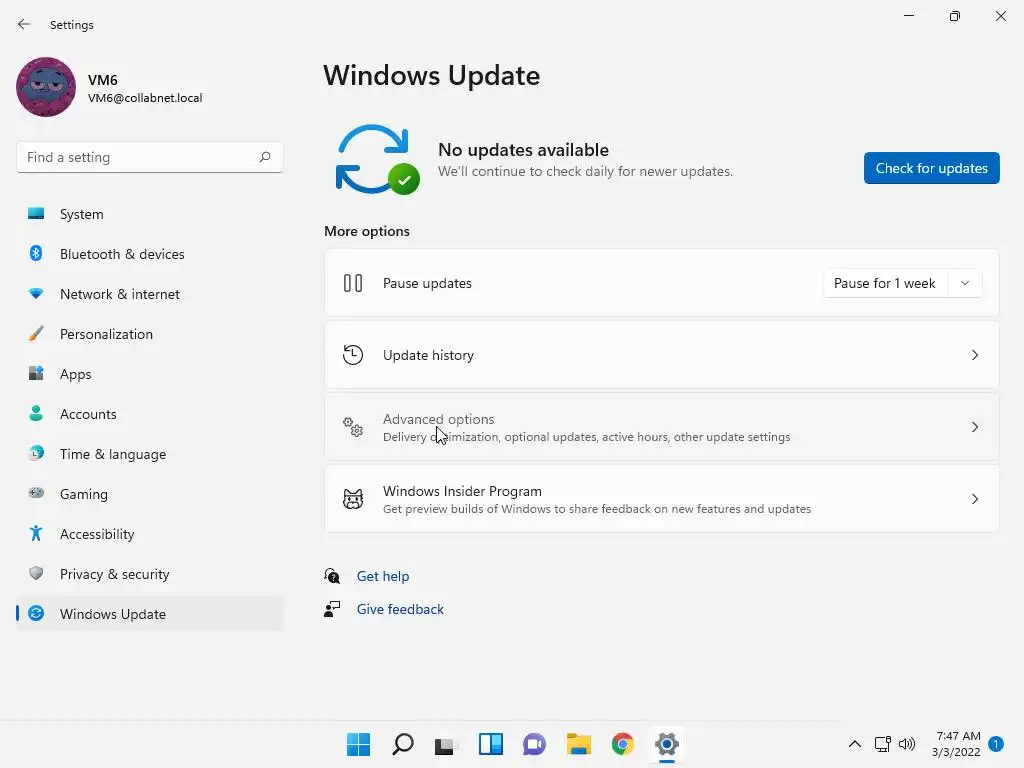Open the Gaming controller icon
The image size is (1024, 768).
coord(36,493)
